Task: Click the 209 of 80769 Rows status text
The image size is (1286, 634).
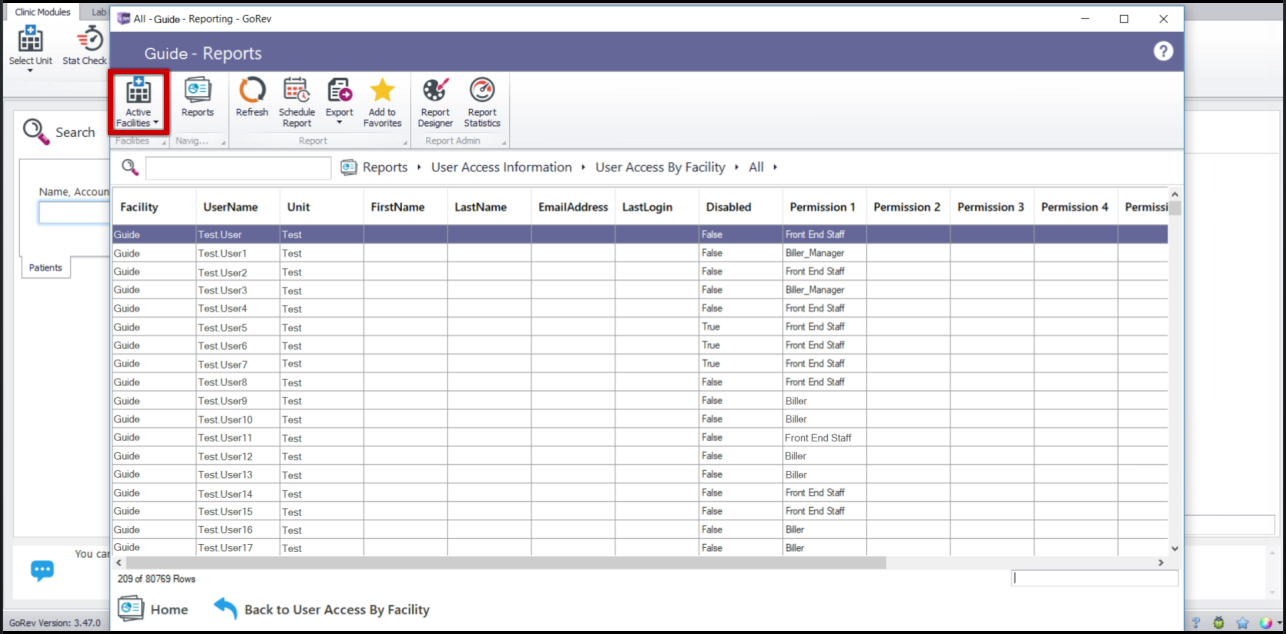Action: click(x=157, y=579)
